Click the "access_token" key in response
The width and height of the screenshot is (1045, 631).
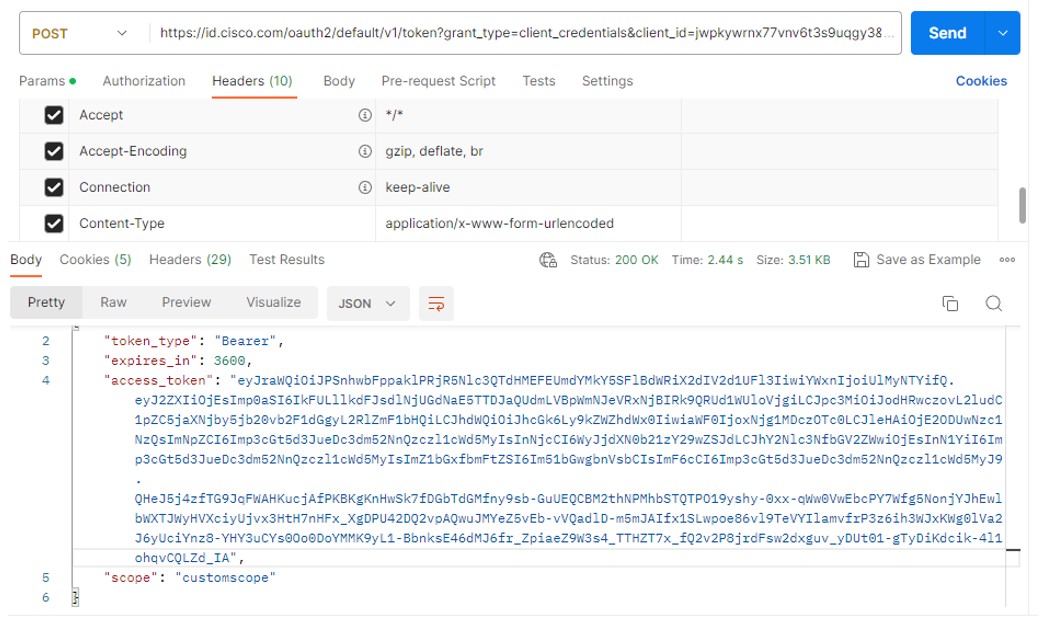pos(158,380)
